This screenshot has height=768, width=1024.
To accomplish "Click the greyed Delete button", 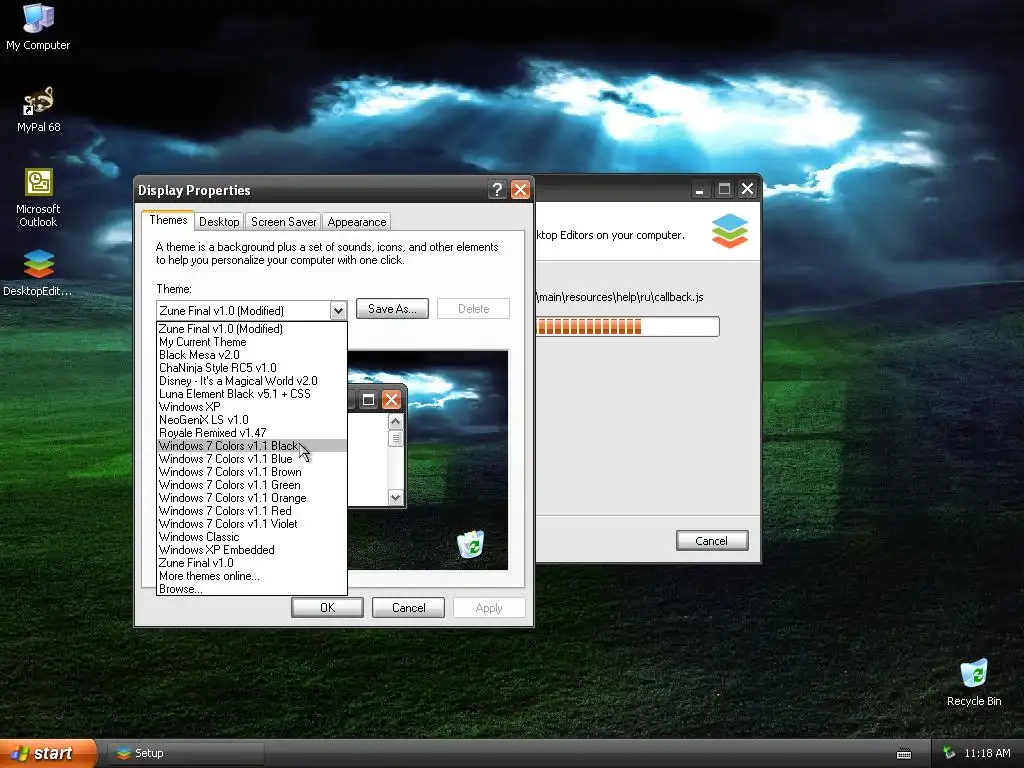I will 473,309.
